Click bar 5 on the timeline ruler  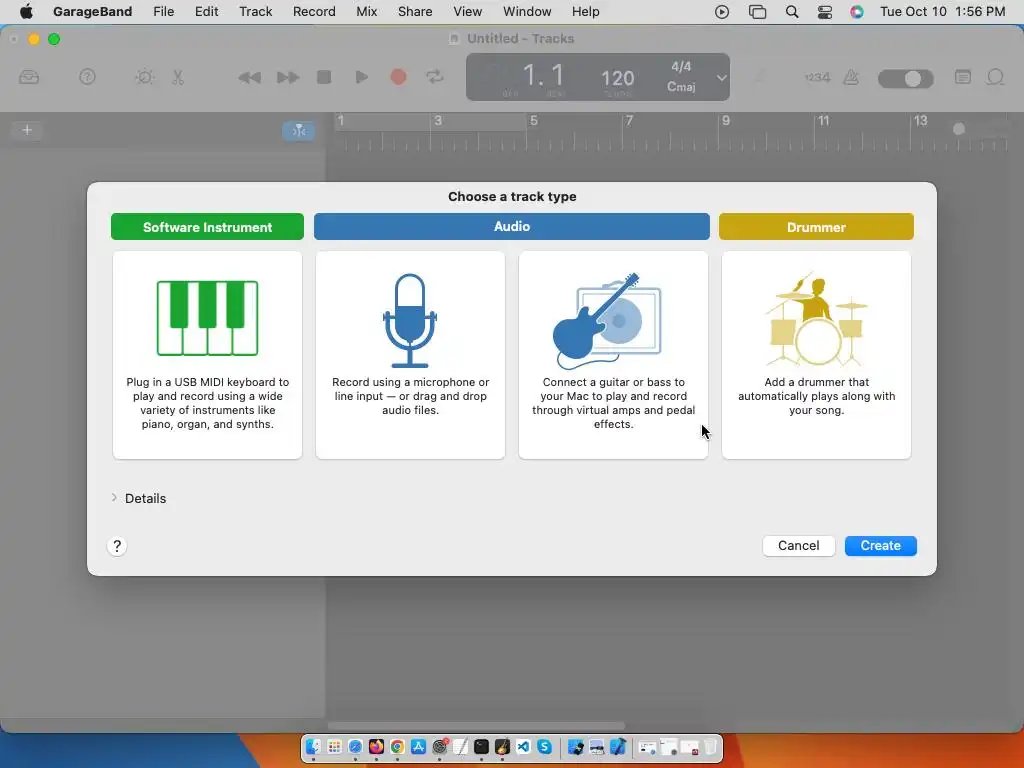(534, 121)
